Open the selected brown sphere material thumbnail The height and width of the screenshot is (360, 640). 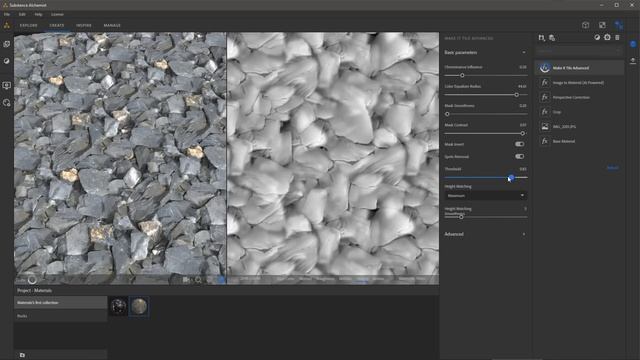pos(139,307)
